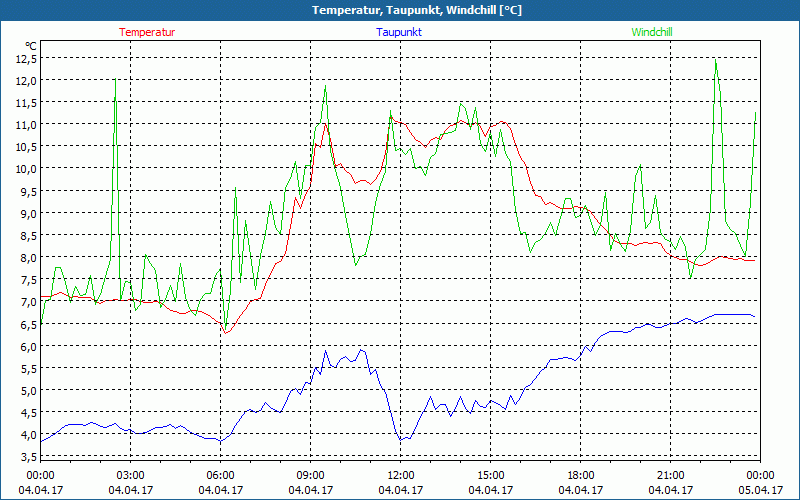Click the 8,0 y-axis value
Screen dimensions: 800x500
tap(29, 258)
